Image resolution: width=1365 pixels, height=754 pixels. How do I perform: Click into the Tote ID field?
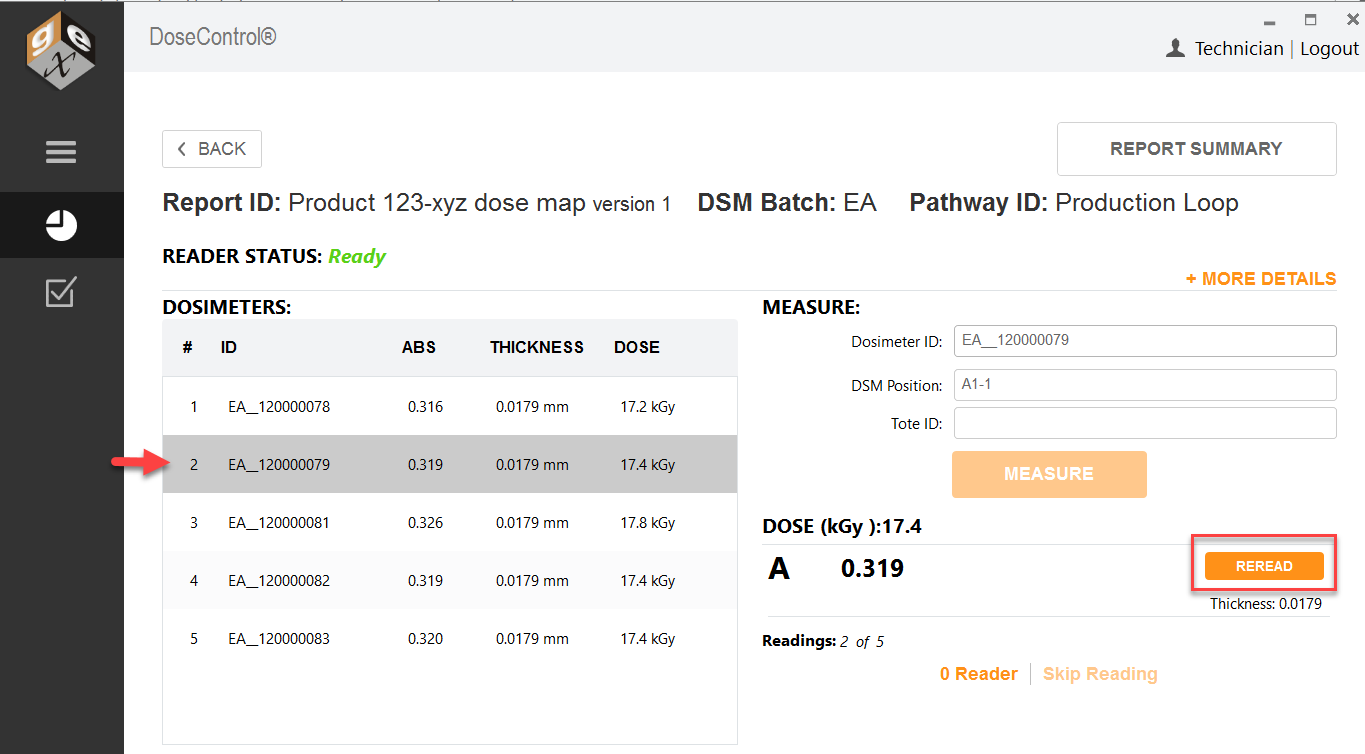(1145, 423)
